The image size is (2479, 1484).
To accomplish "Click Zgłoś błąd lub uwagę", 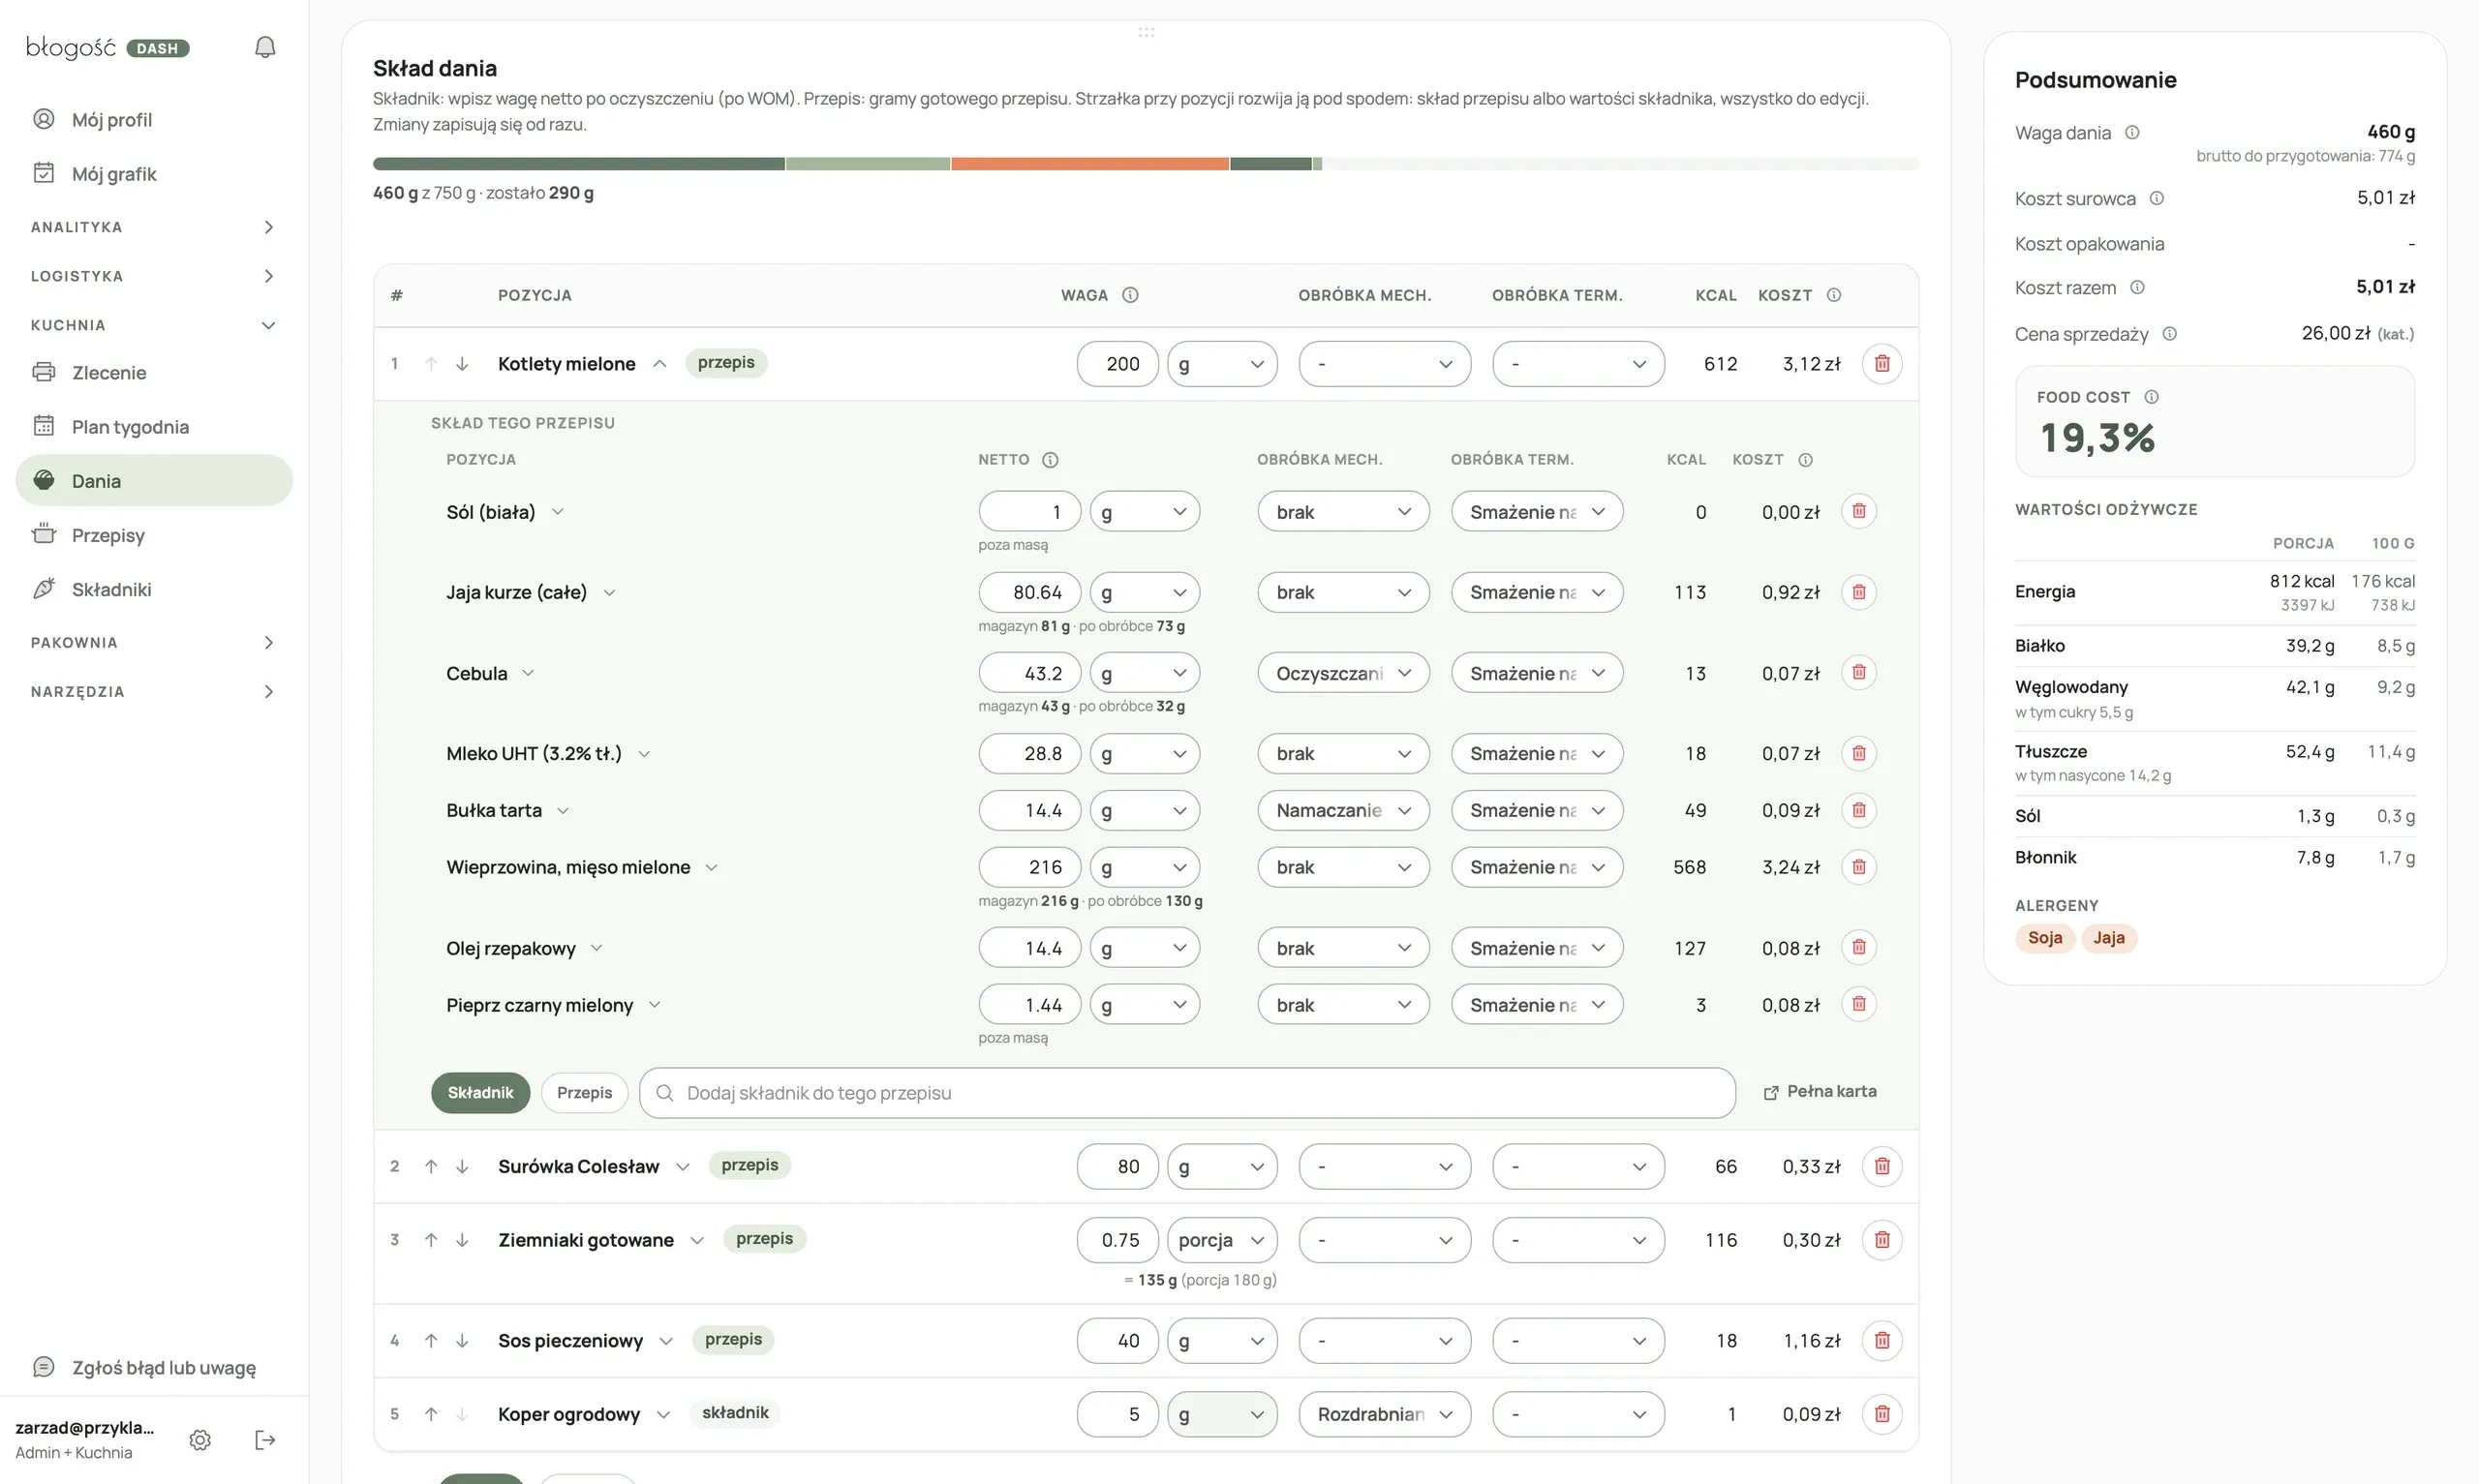I will tap(154, 1367).
